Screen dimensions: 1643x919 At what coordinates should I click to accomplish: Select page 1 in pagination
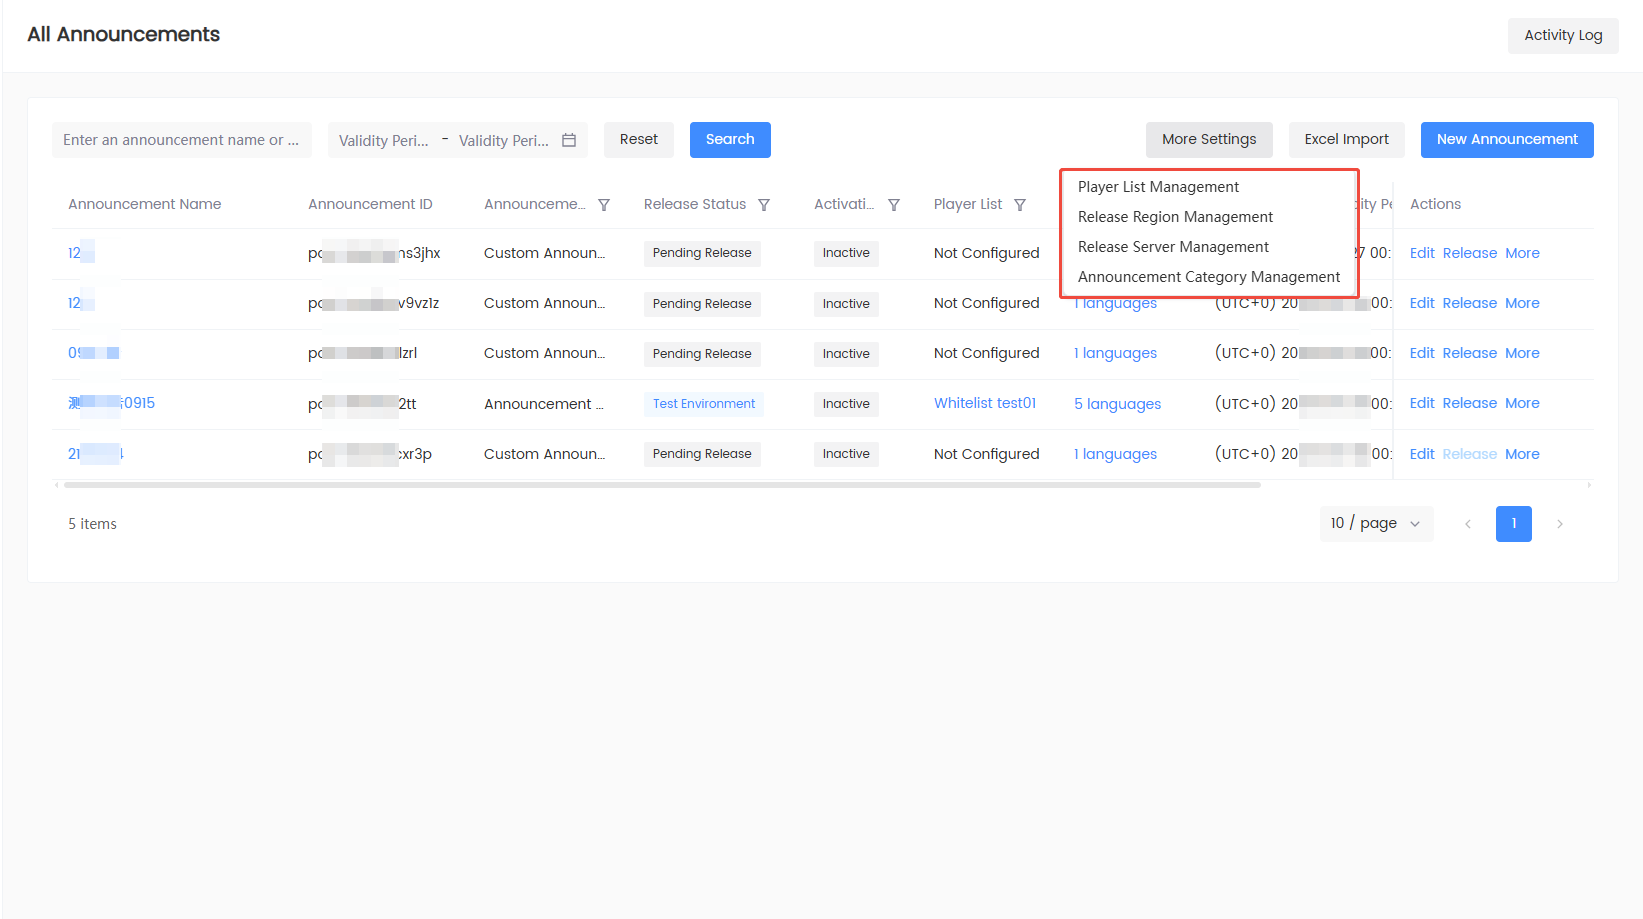[1514, 524]
